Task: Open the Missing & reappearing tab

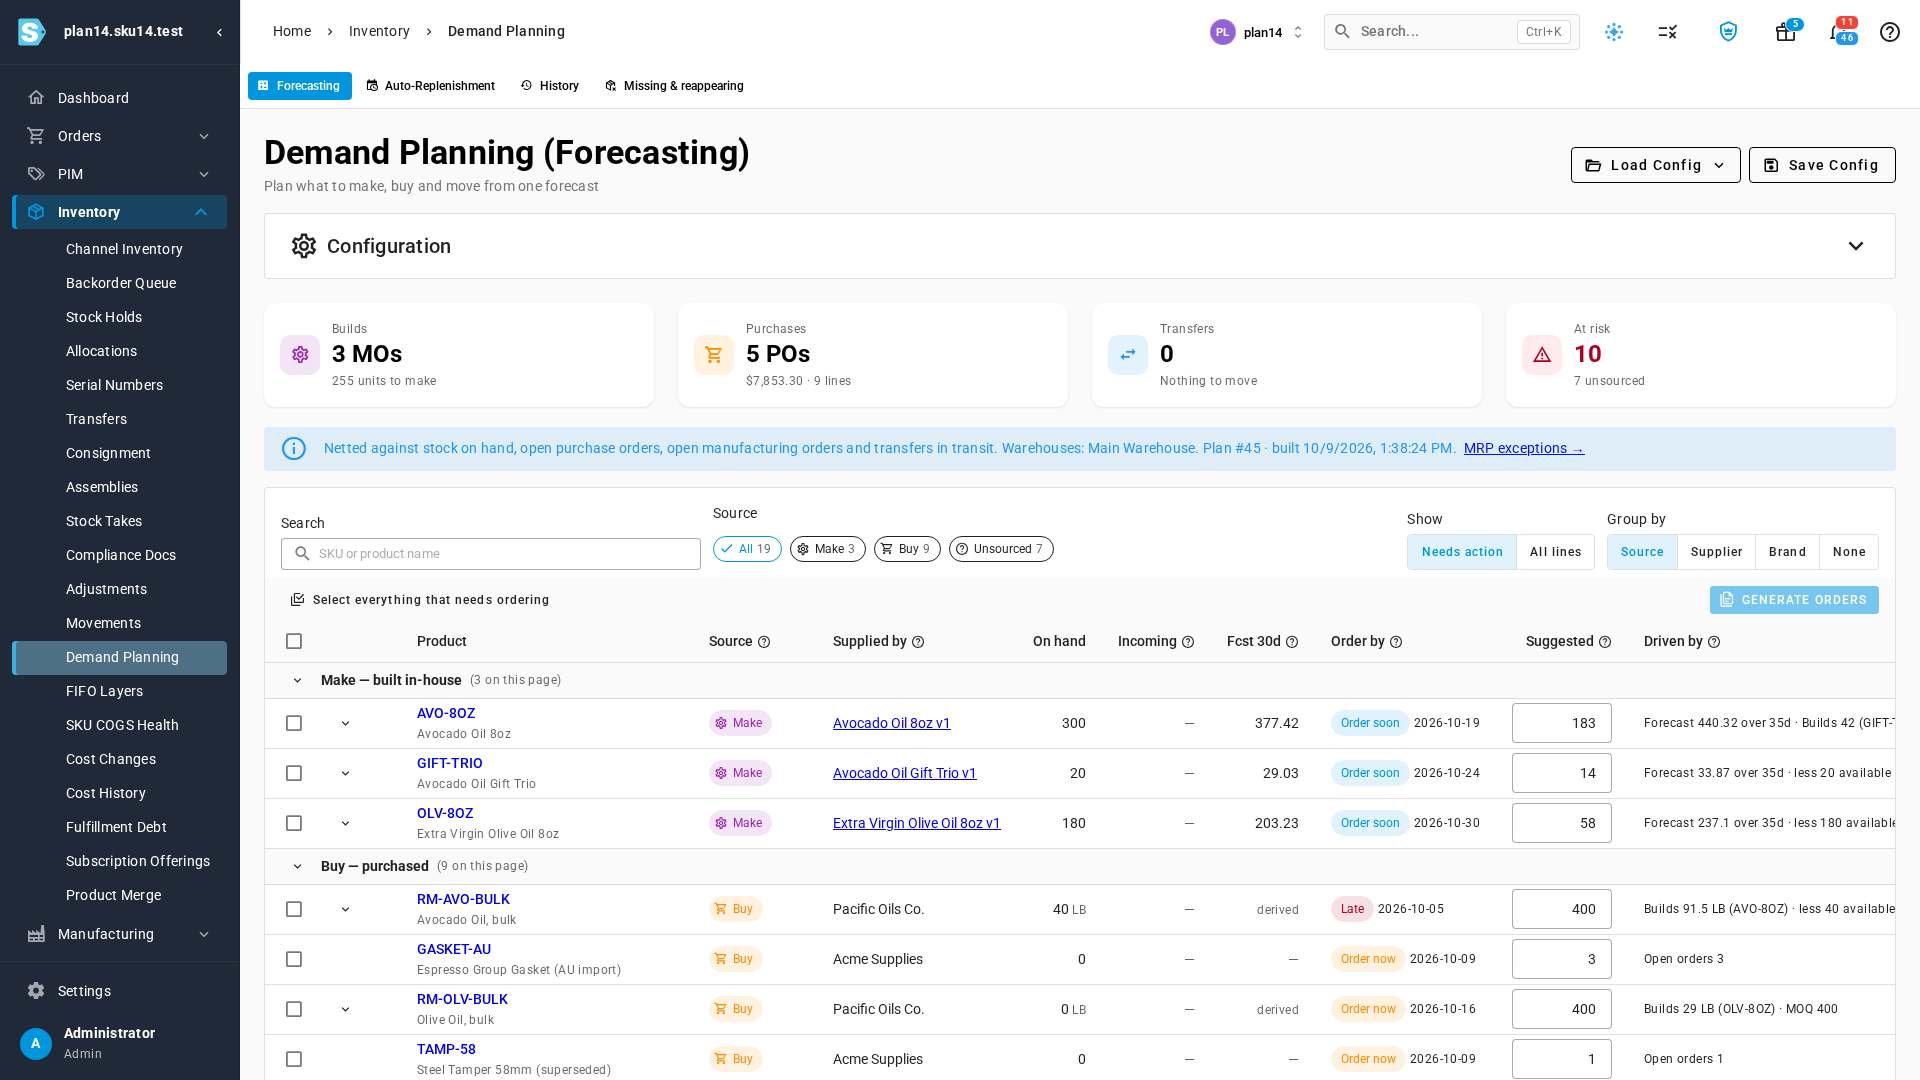Action: point(674,86)
